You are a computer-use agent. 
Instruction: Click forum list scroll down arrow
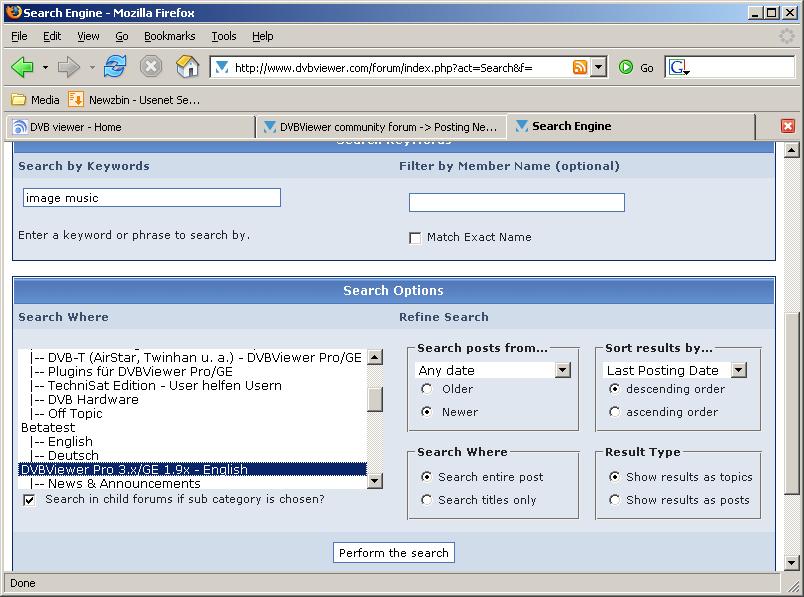click(x=375, y=481)
